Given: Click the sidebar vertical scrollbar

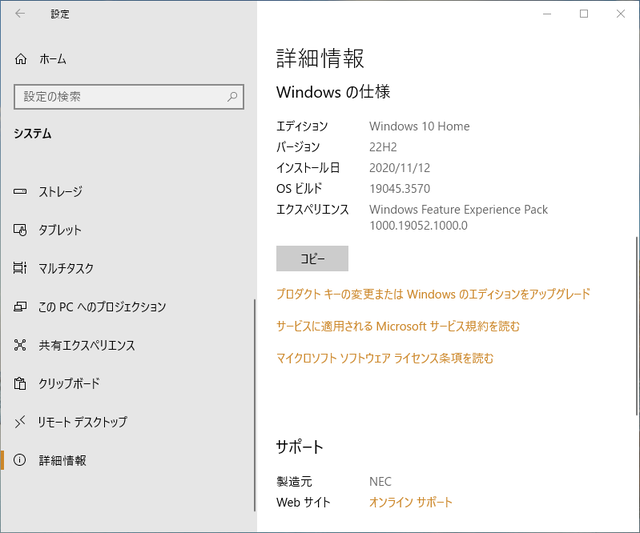Looking at the screenshot, I should point(255,405).
